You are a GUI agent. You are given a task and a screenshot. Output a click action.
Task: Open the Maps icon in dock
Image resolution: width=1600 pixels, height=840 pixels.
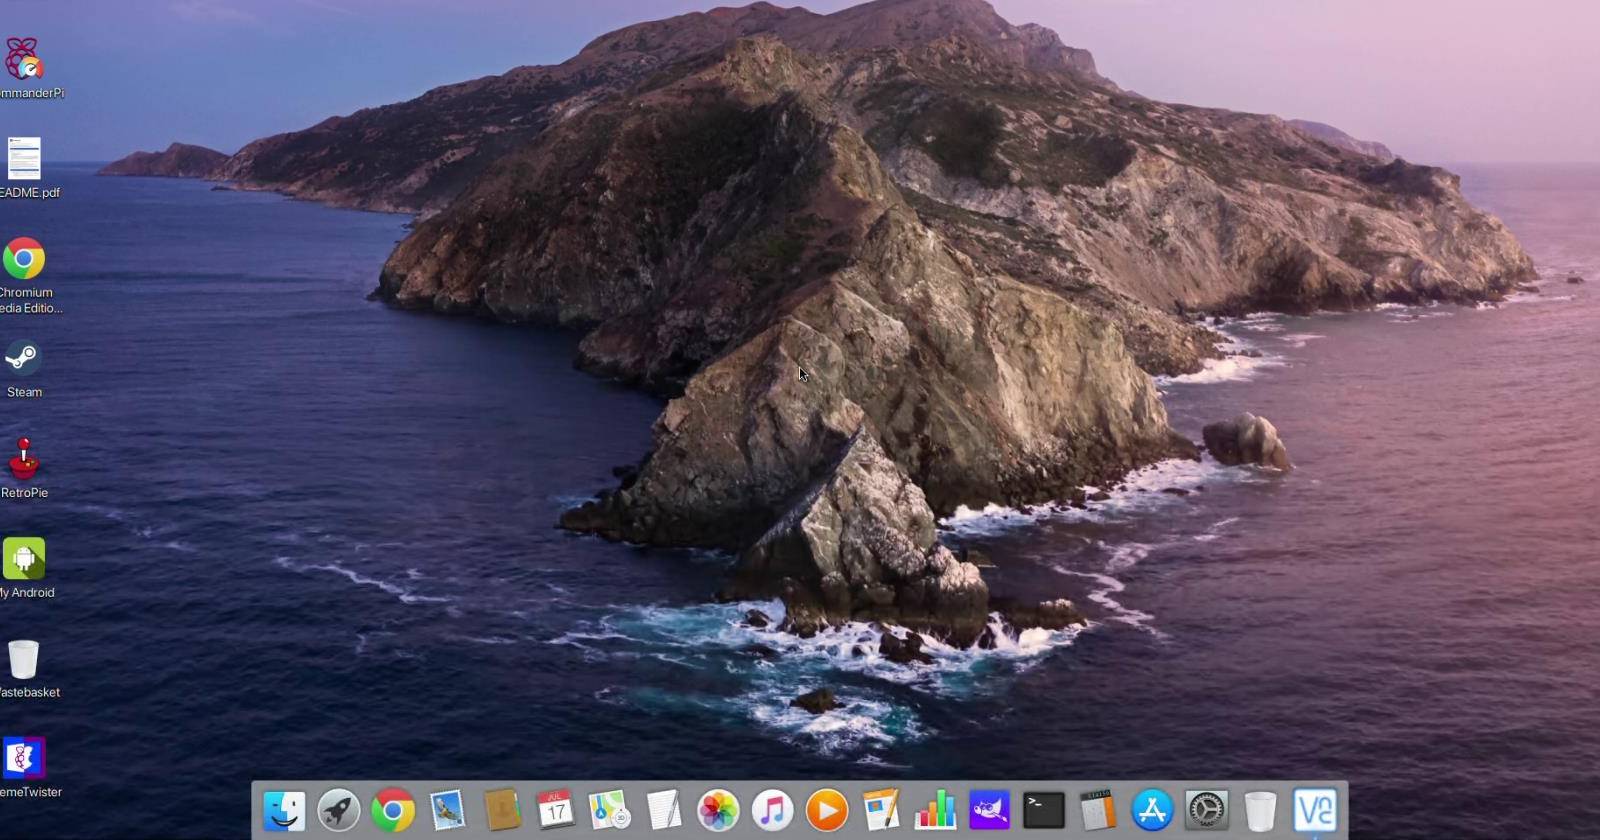click(609, 810)
